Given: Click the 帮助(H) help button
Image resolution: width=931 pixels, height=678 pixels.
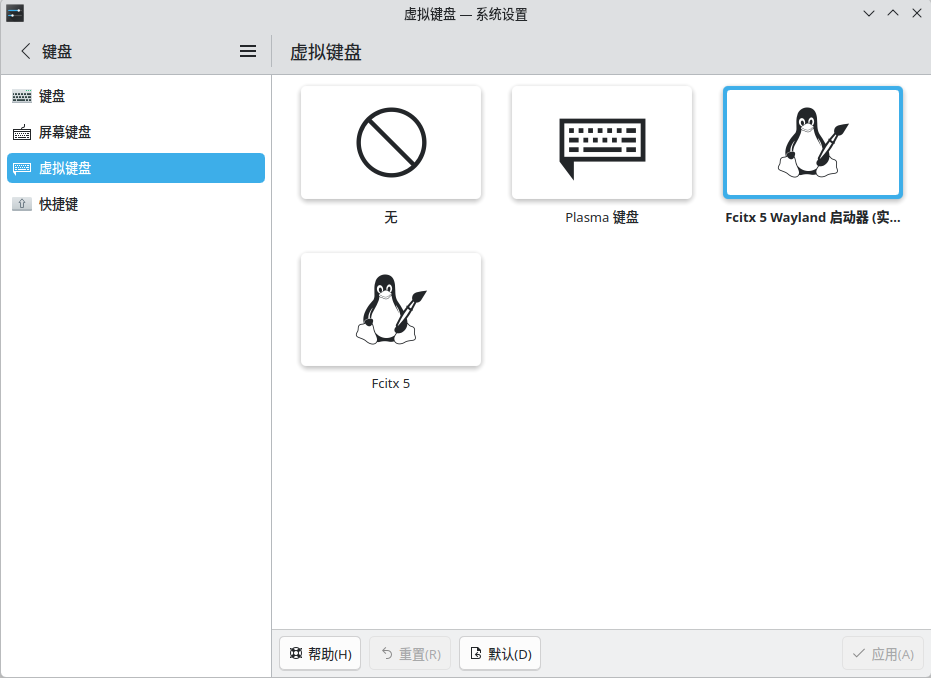Looking at the screenshot, I should click(320, 654).
